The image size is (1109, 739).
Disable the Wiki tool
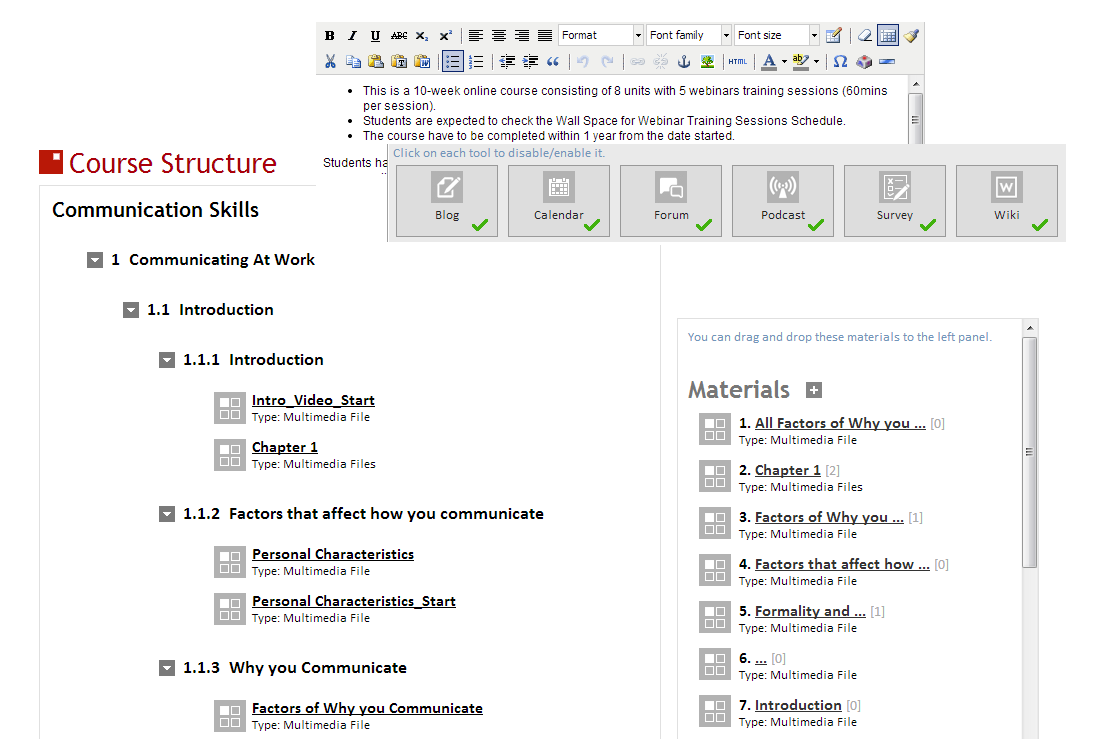(1007, 201)
